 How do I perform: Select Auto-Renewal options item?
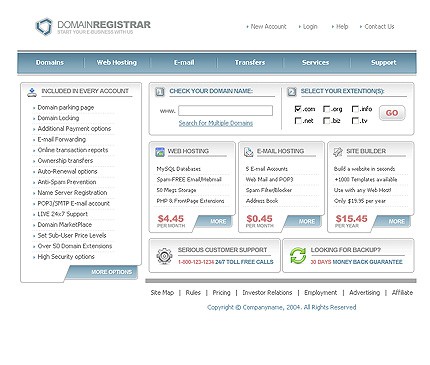pyautogui.click(x=67, y=171)
